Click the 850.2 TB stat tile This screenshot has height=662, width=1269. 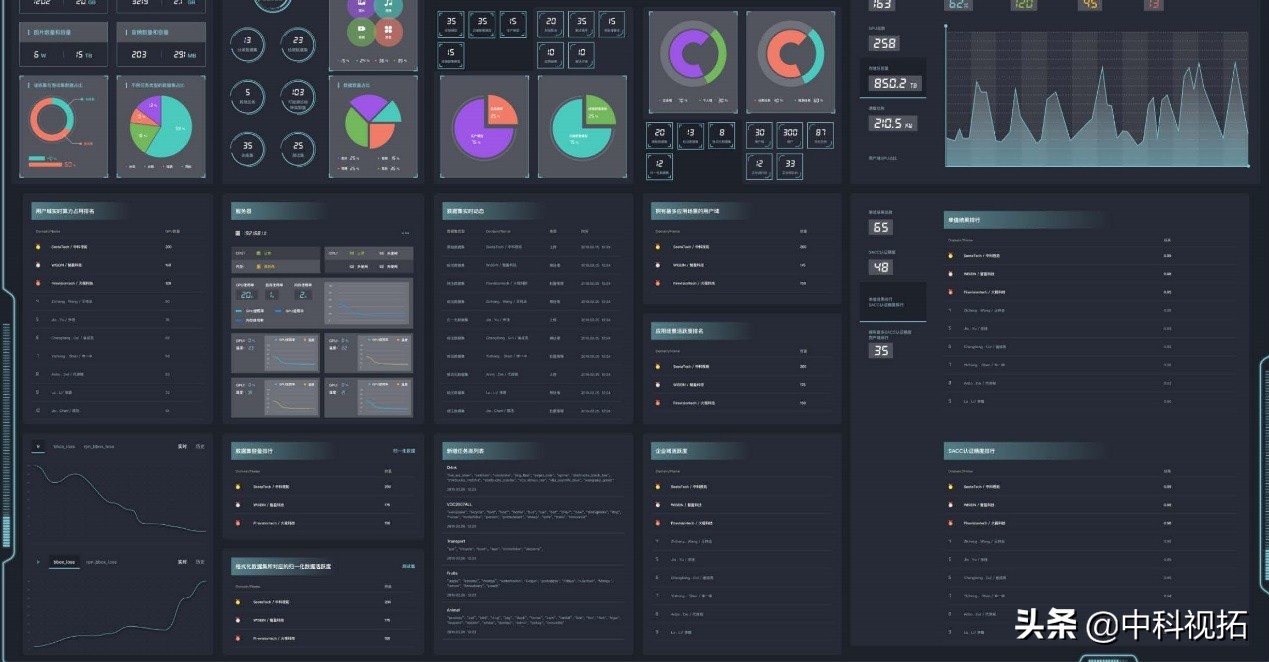point(893,84)
